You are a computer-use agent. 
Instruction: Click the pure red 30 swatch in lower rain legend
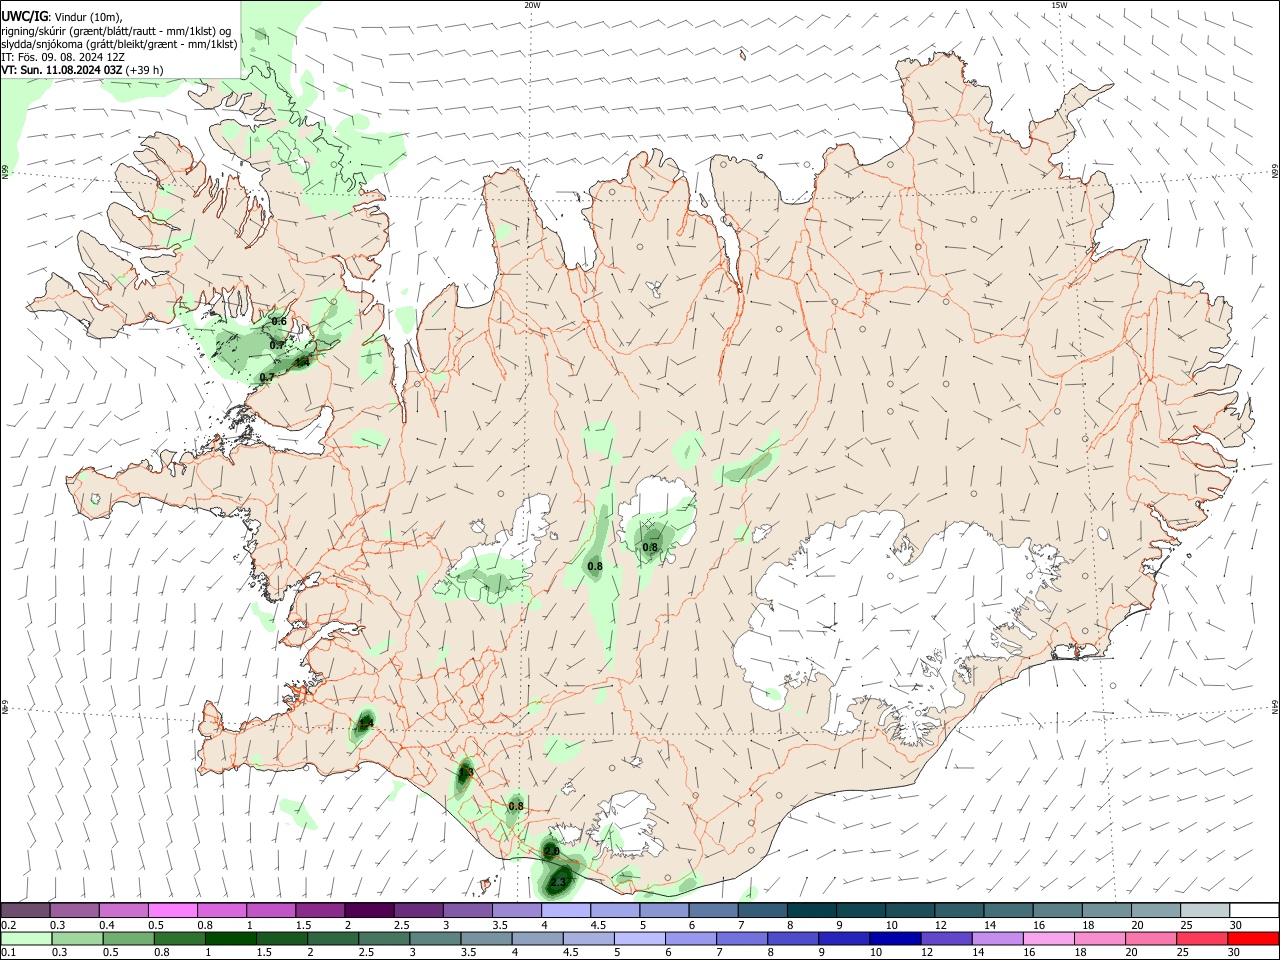click(1253, 939)
